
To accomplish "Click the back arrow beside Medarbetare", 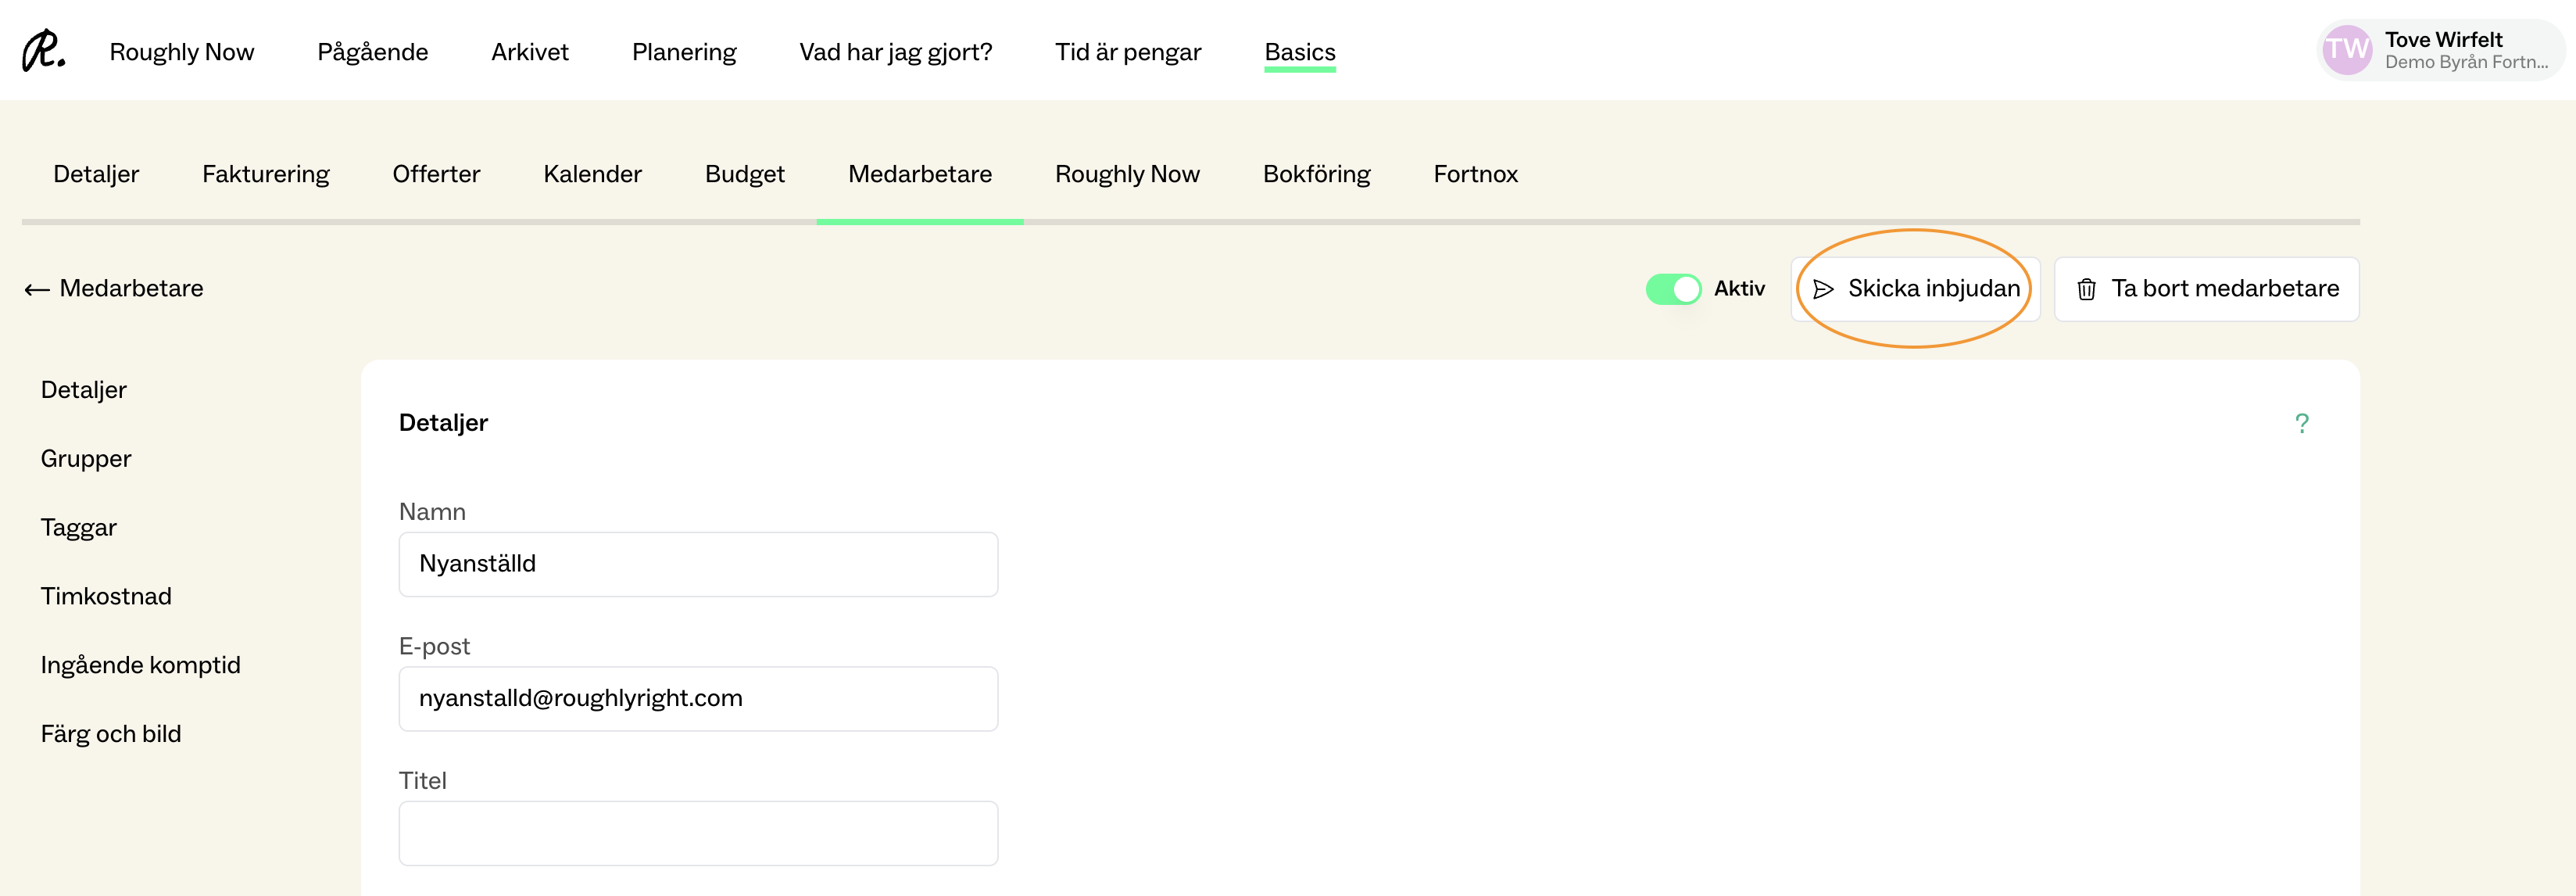I will point(37,289).
